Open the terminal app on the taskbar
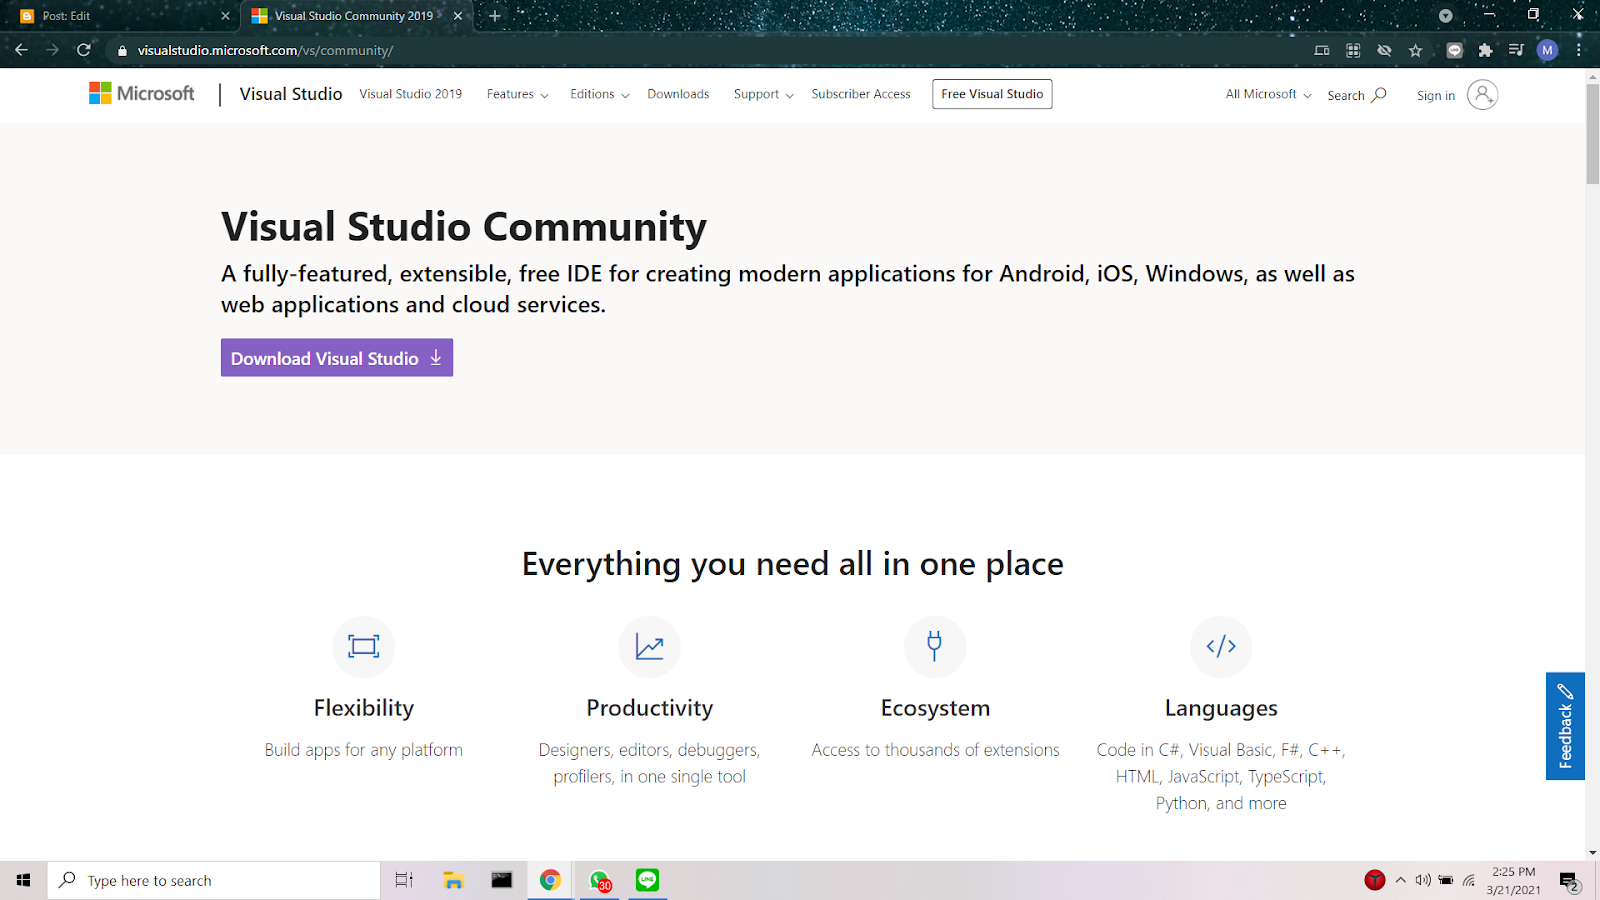Viewport: 1600px width, 900px height. pyautogui.click(x=502, y=880)
